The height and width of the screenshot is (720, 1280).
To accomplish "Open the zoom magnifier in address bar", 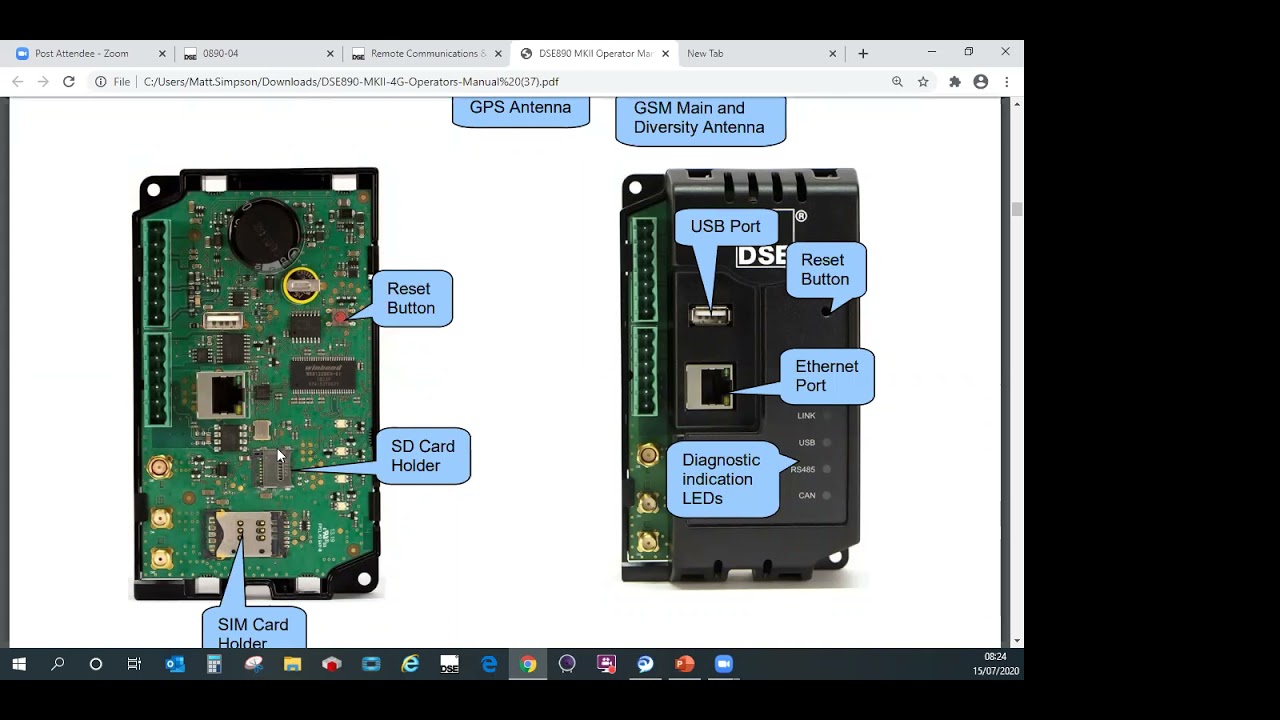I will (x=897, y=82).
